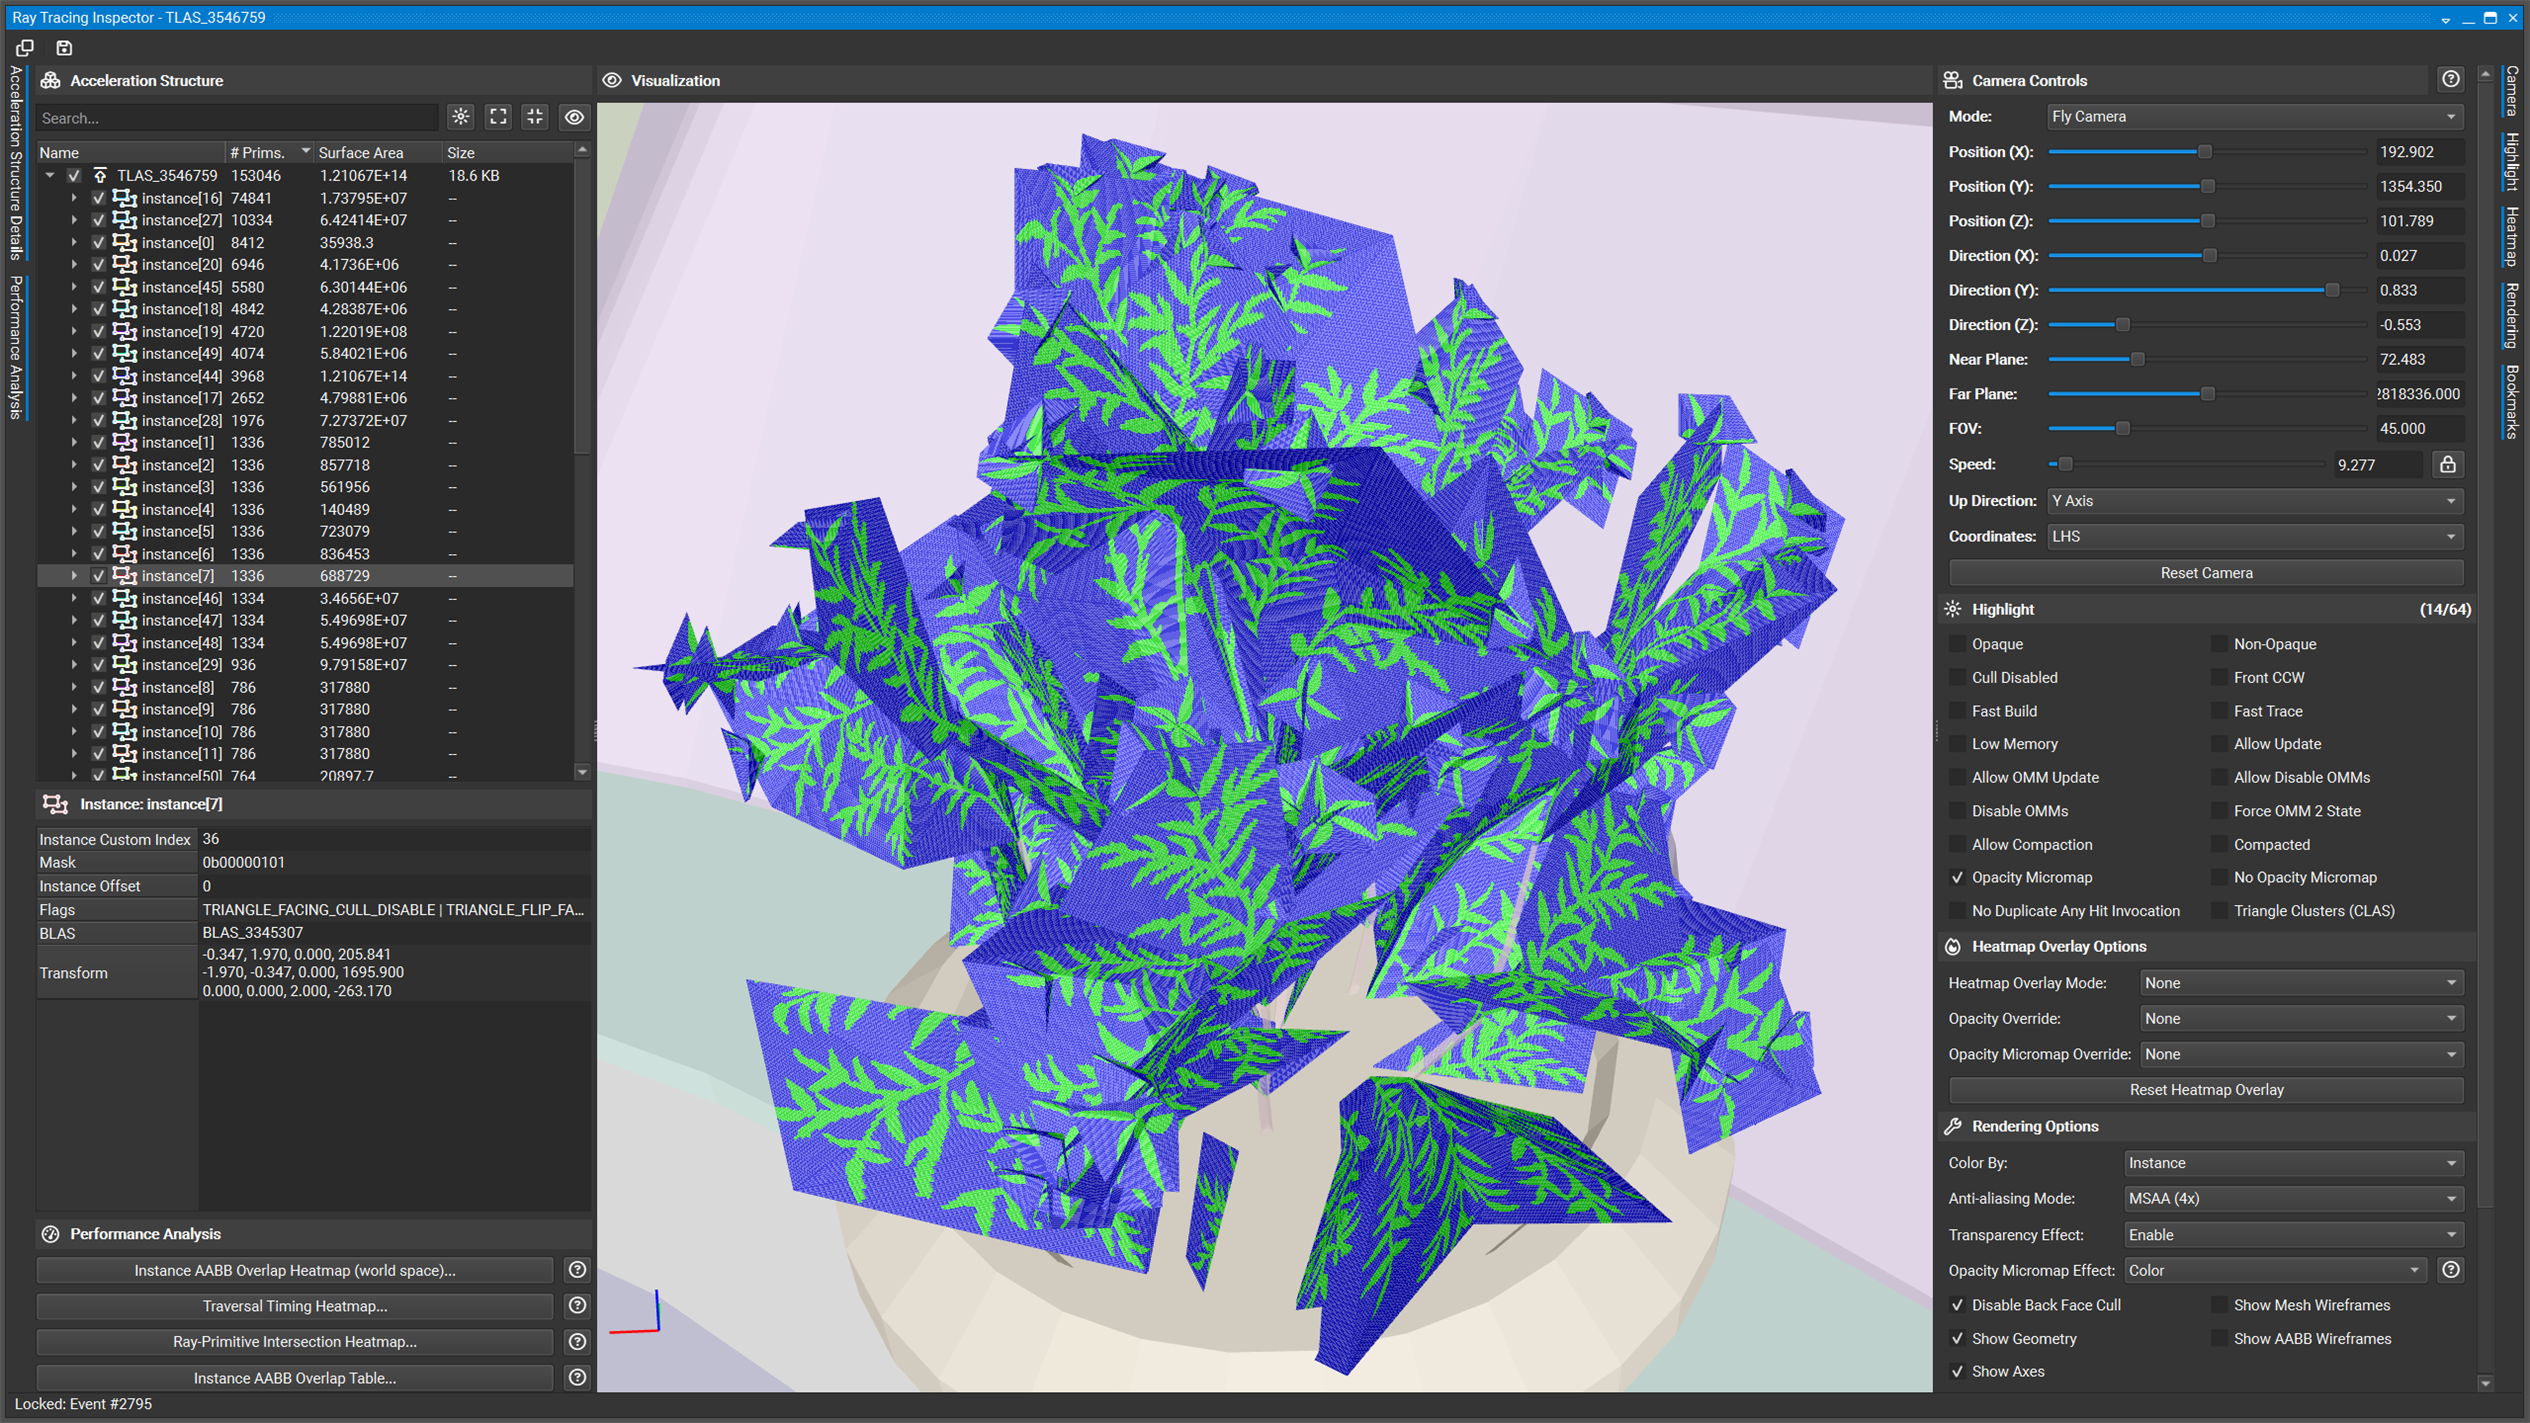Click the Reset Camera button
Image resolution: width=2530 pixels, height=1423 pixels.
pyautogui.click(x=2205, y=573)
